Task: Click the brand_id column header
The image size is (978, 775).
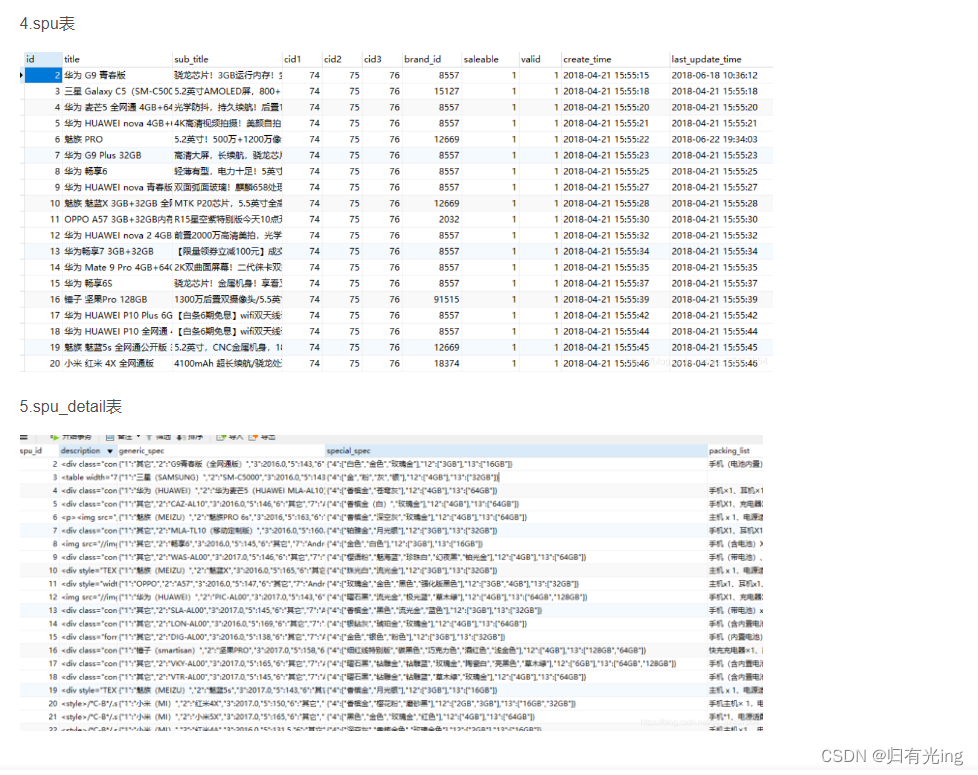Action: pyautogui.click(x=432, y=59)
